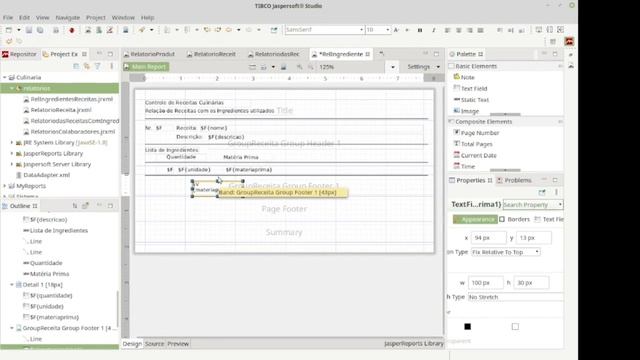640x360 pixels.
Task: Expand the MyReports project node
Action: click(x=4, y=186)
